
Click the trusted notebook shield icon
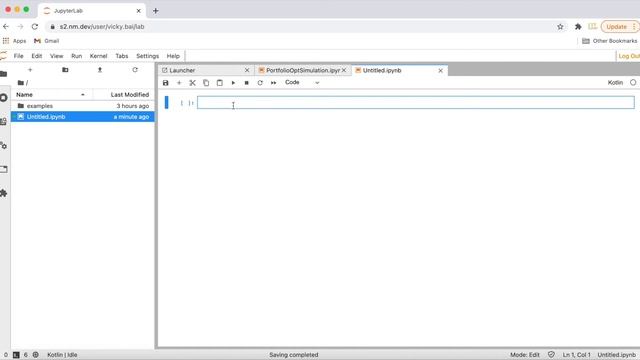[x=551, y=355]
